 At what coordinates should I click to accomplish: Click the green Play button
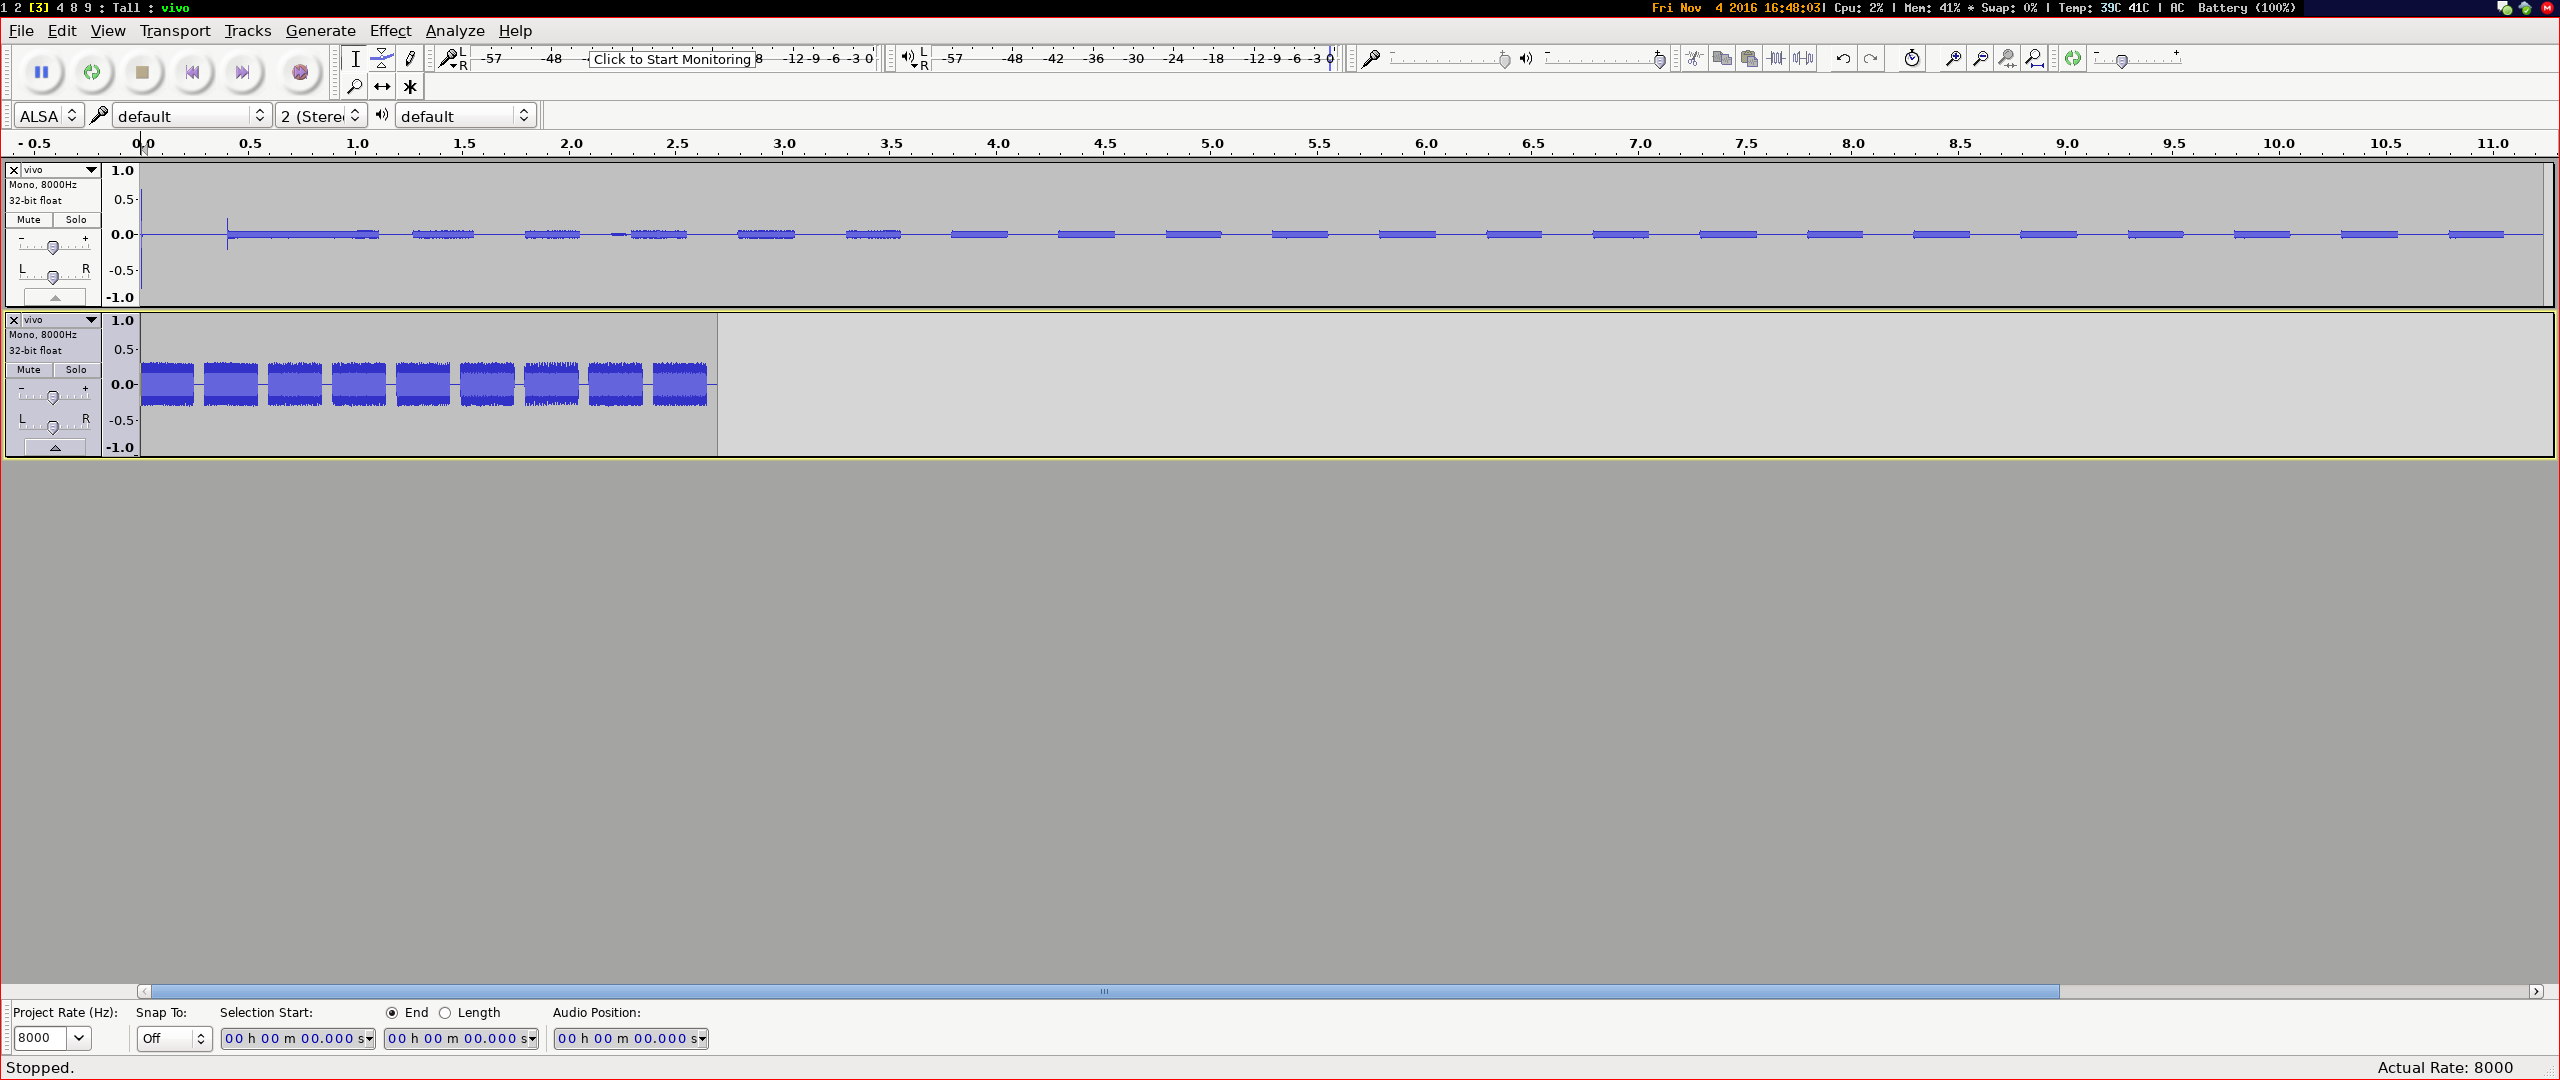coord(92,72)
